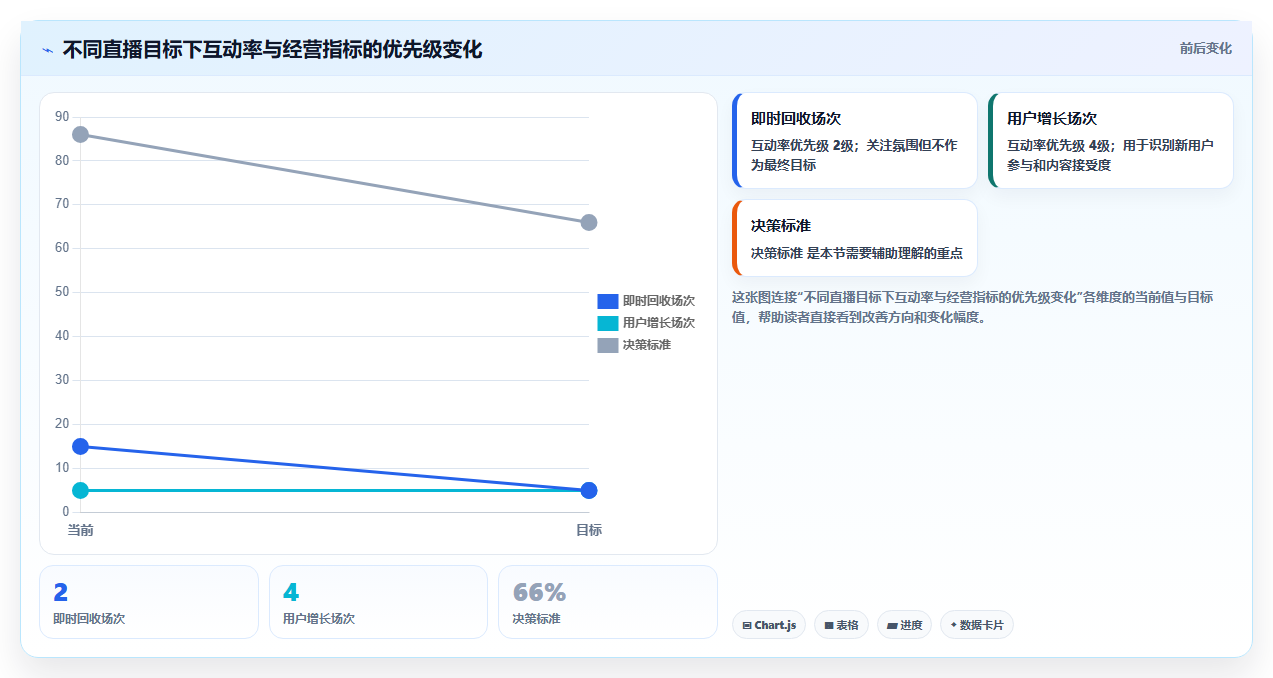Select the Chart.js tag chip

click(769, 625)
